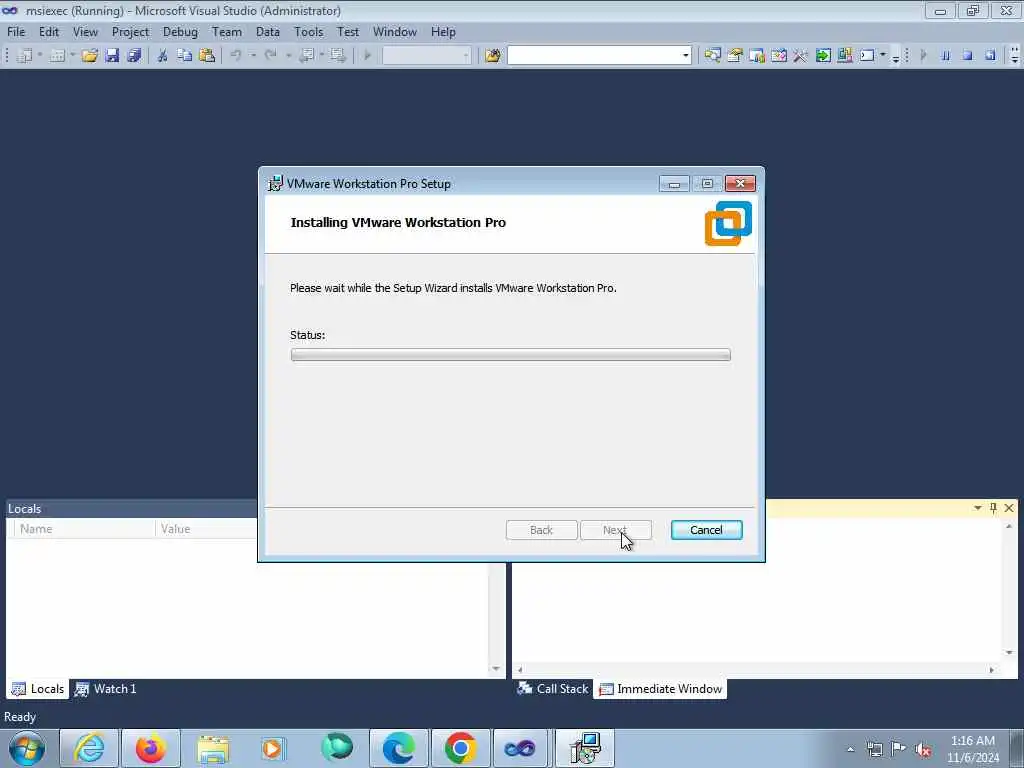Click the Save All icon

135,56
